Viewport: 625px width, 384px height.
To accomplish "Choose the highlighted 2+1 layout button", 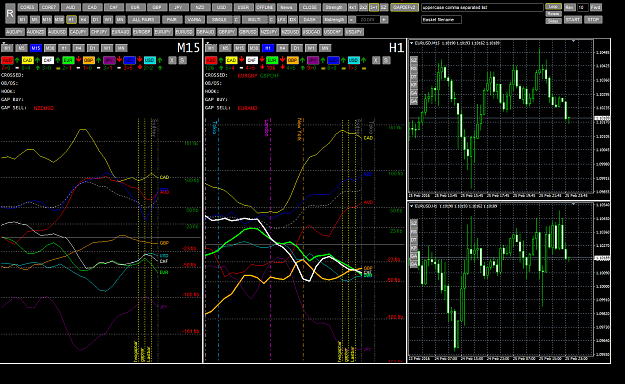I will coord(373,8).
